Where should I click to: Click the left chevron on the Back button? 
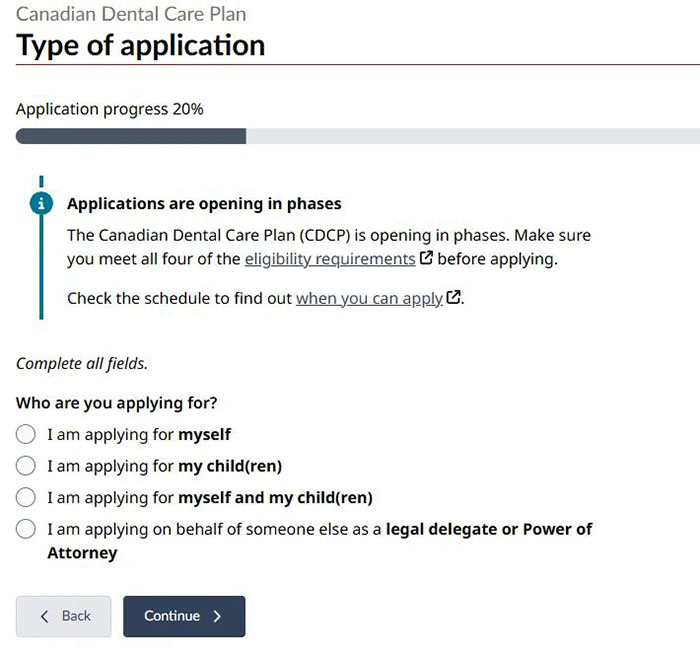coord(44,616)
